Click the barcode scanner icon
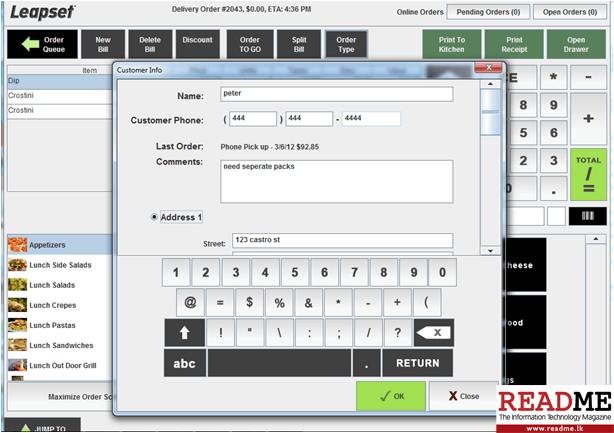The width and height of the screenshot is (614, 433). point(588,216)
